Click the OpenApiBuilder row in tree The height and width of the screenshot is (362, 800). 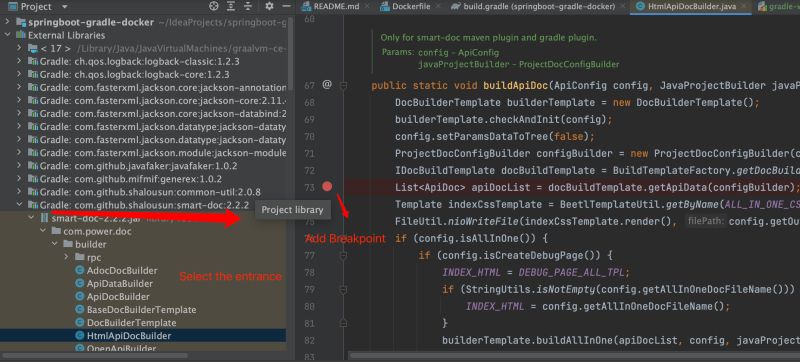[143, 348]
